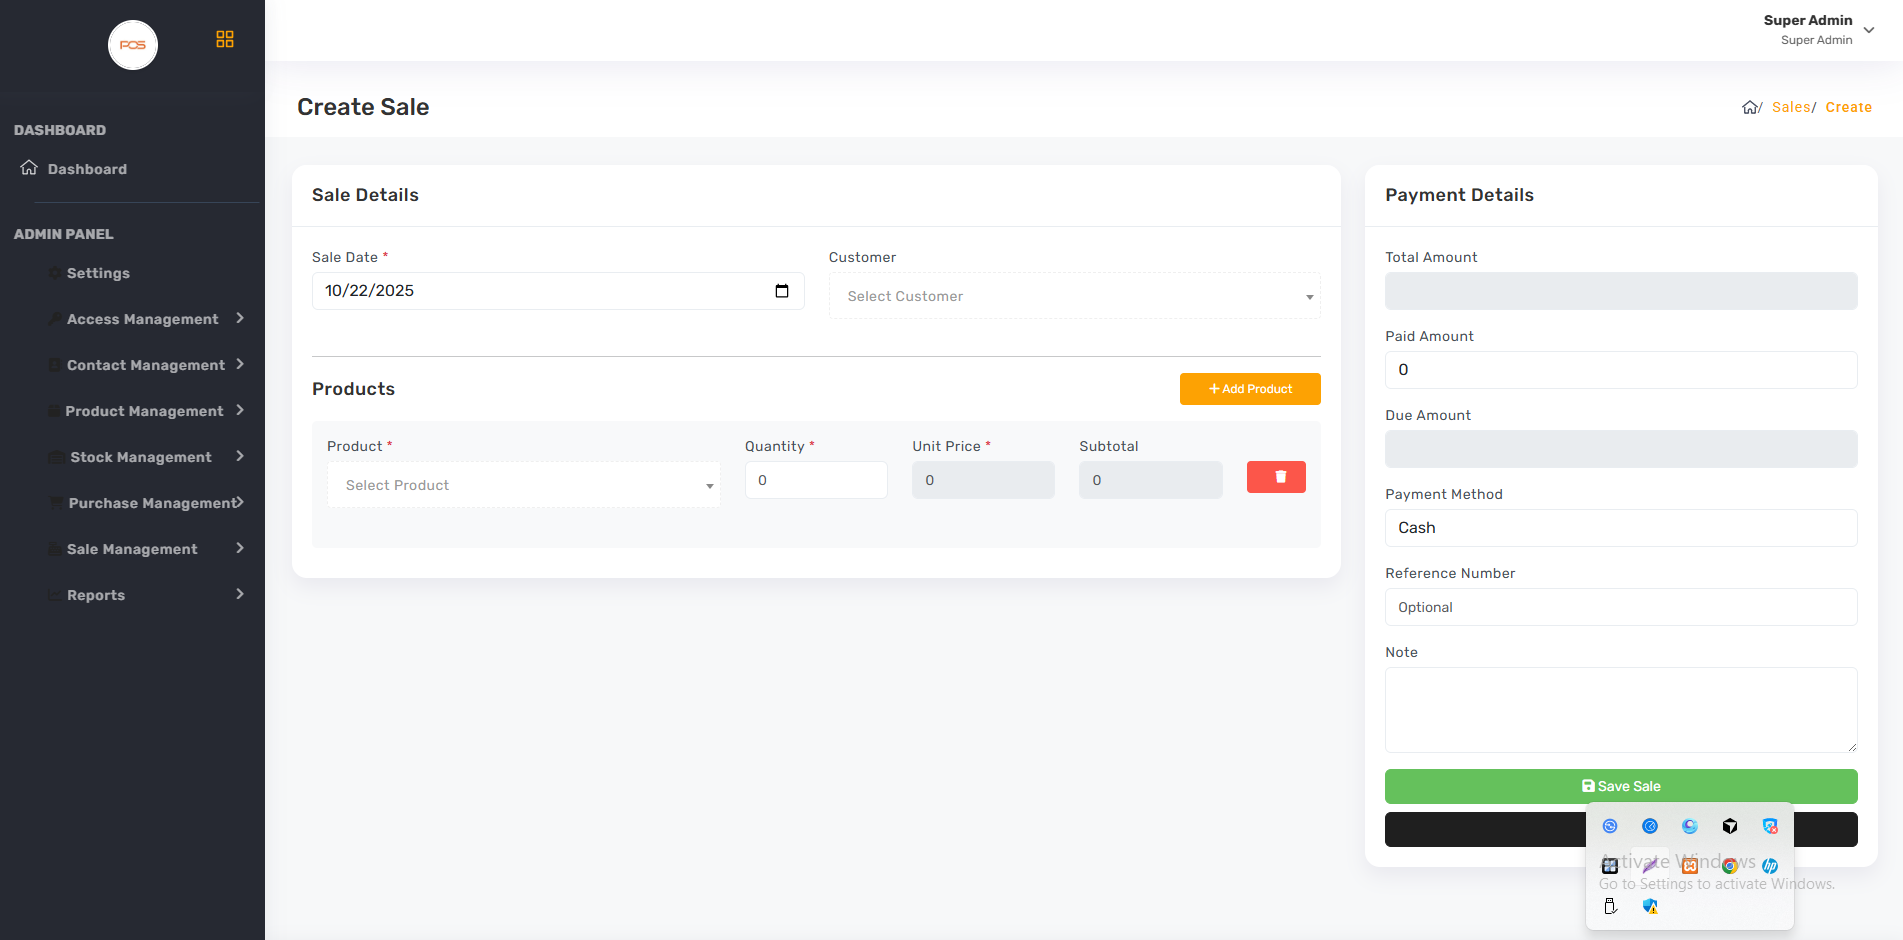Open Dashboard from the sidebar
This screenshot has width=1903, height=940.
pos(87,169)
